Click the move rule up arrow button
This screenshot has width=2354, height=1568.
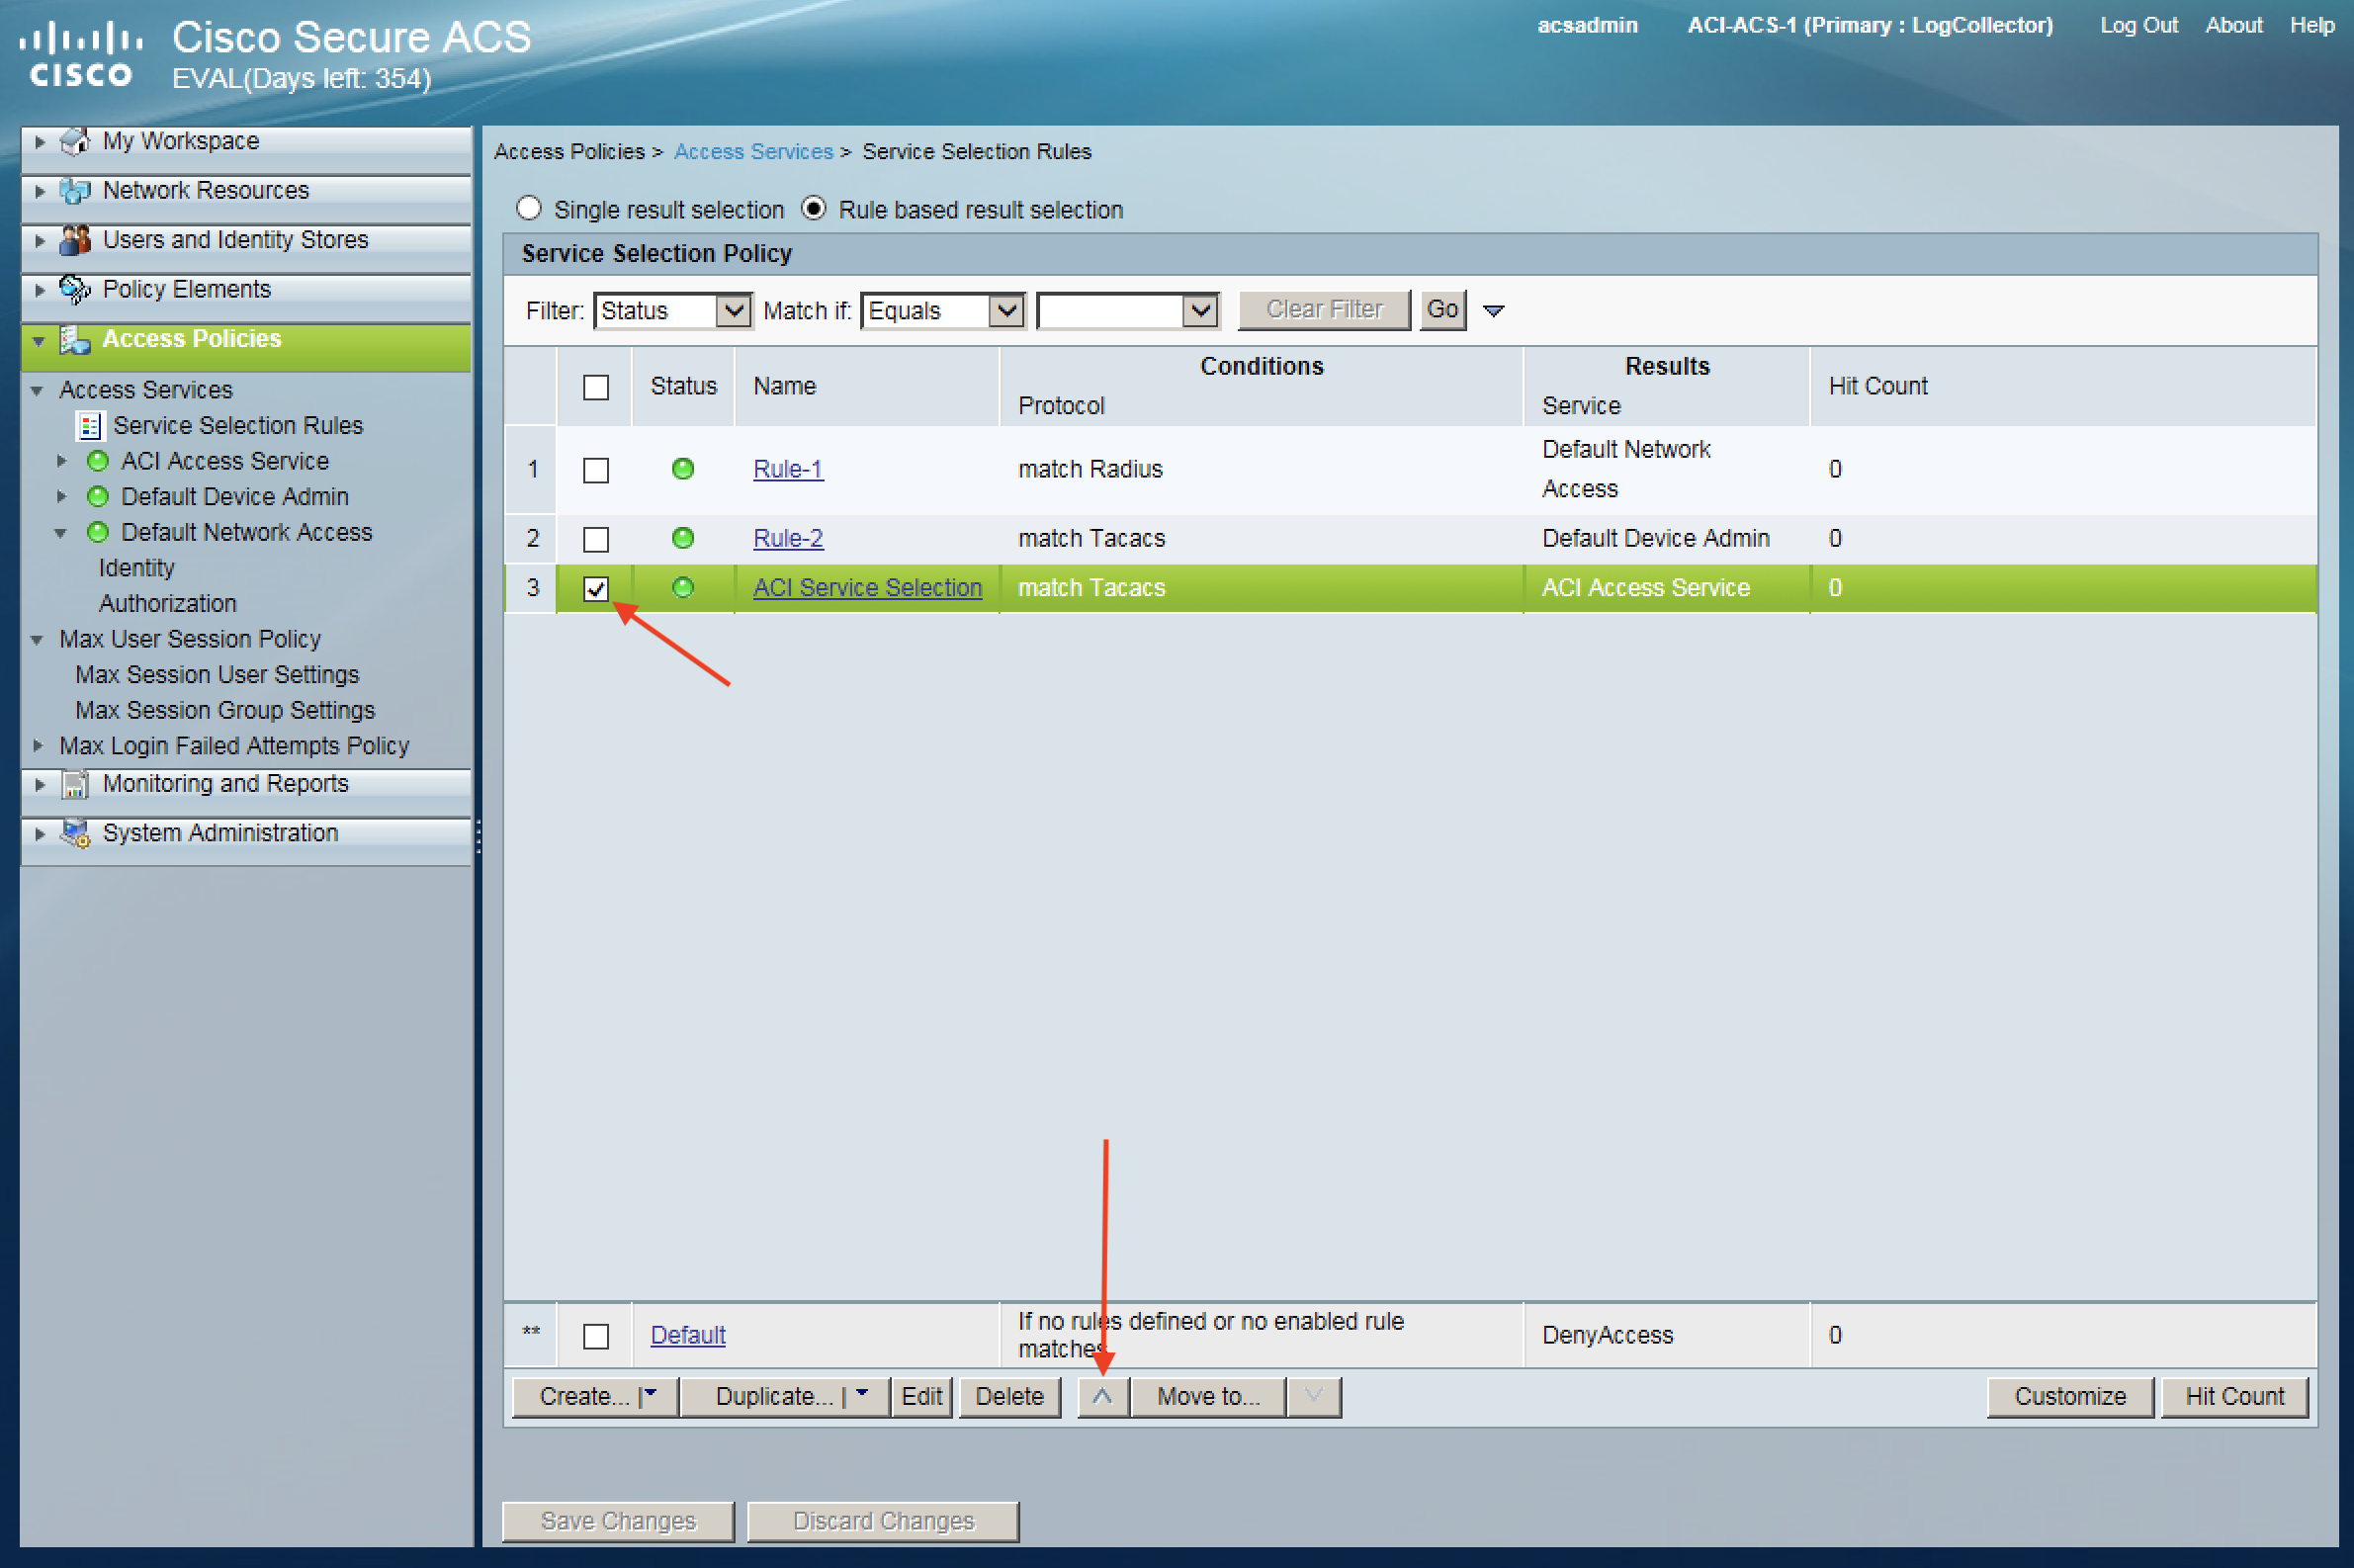[x=1102, y=1396]
